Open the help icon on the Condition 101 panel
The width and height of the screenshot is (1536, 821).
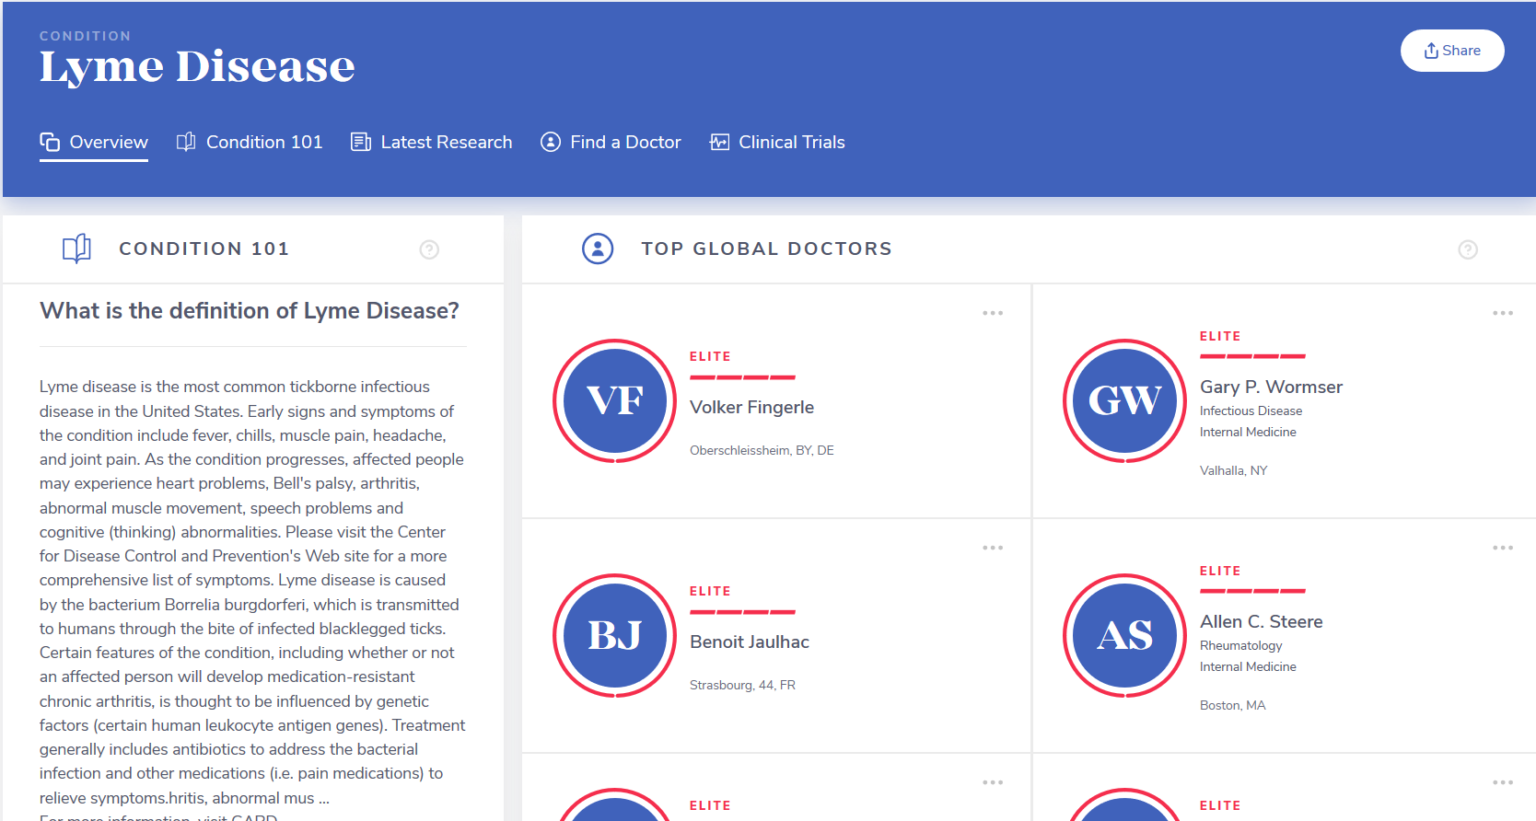pos(429,249)
